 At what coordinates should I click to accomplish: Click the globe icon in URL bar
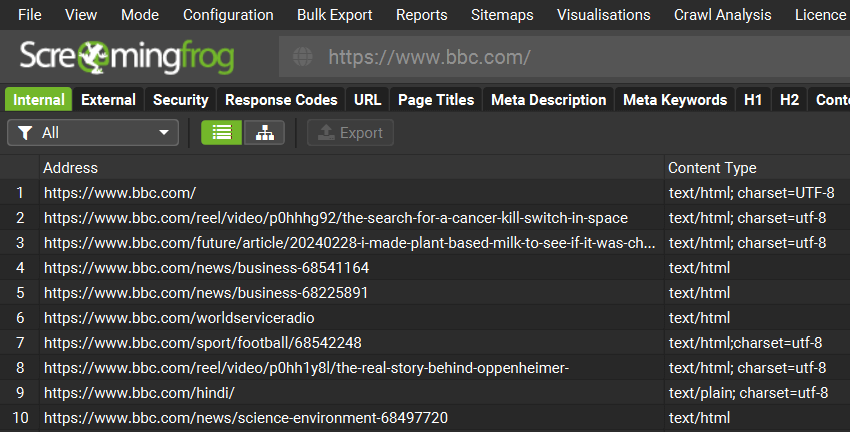coord(302,58)
